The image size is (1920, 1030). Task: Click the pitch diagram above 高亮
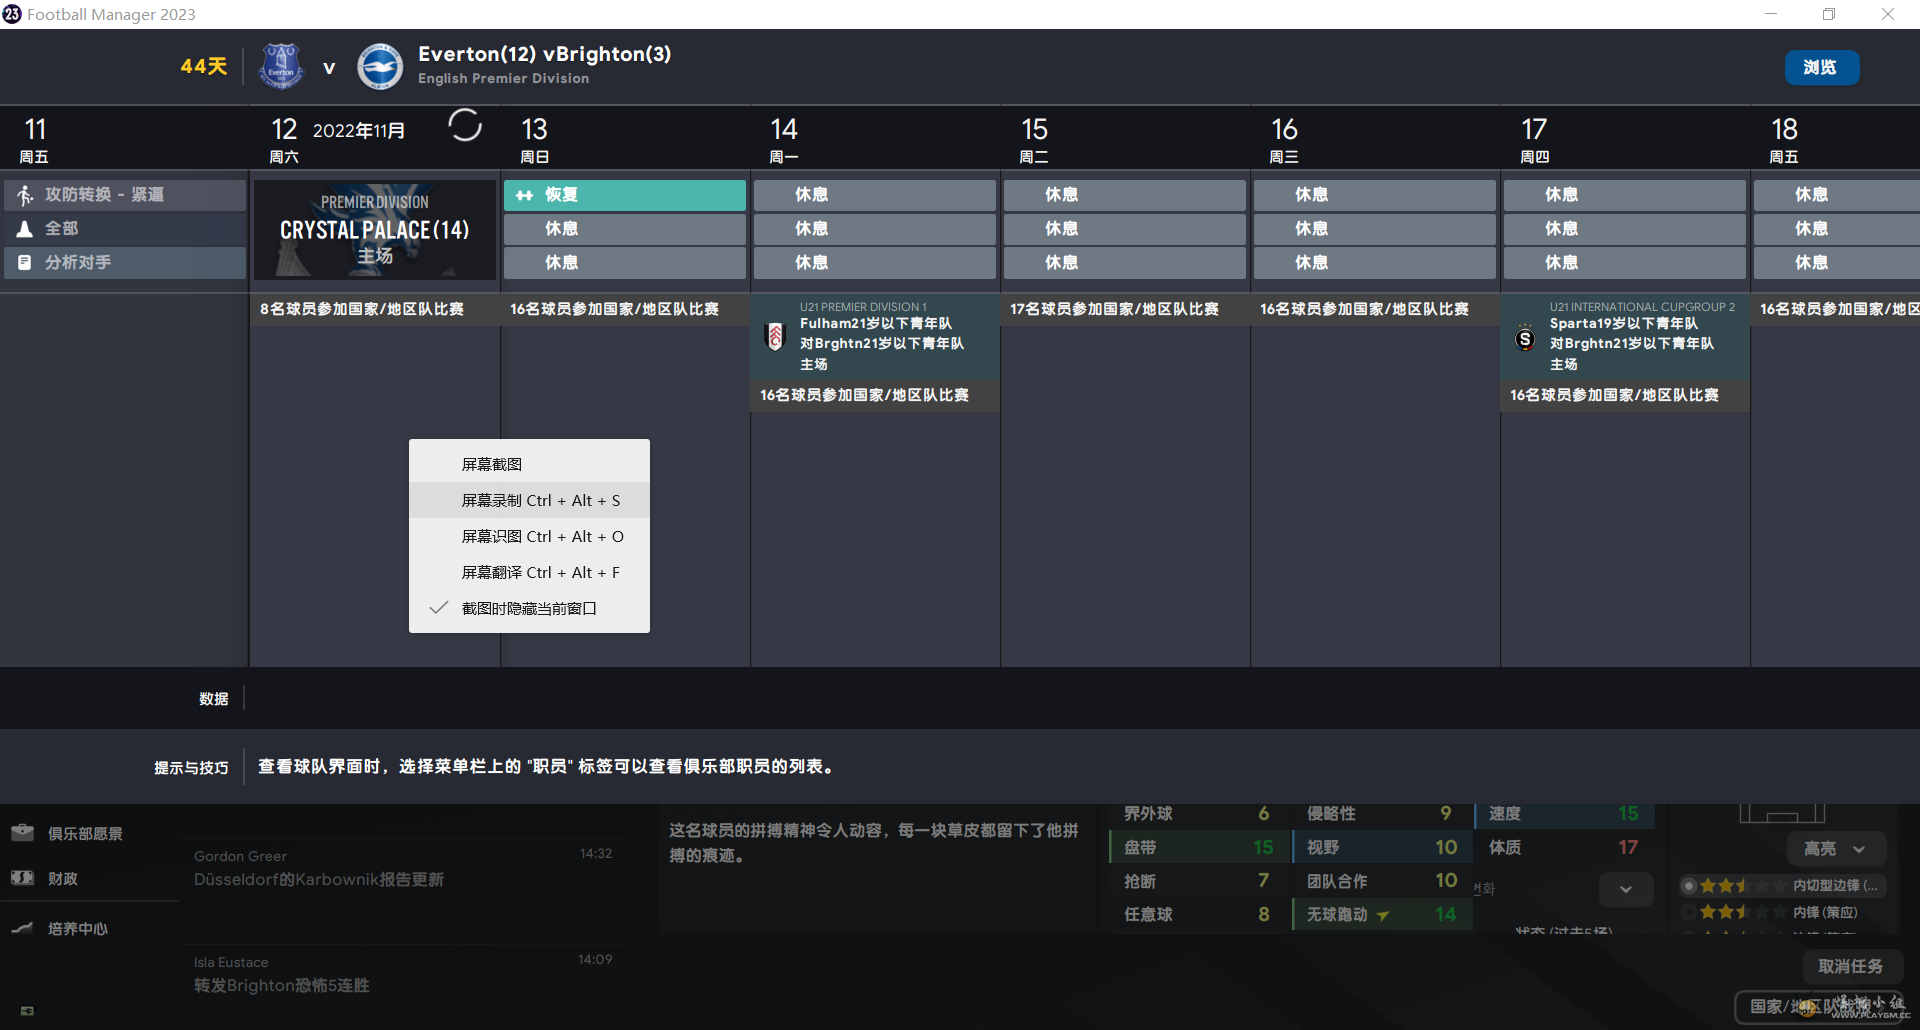[x=1783, y=814]
